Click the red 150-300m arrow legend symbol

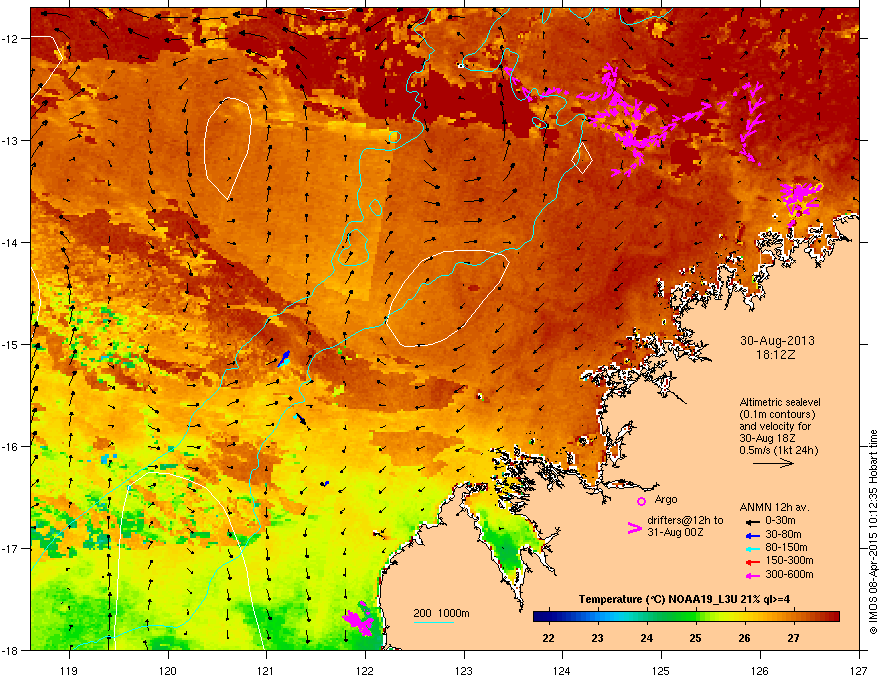(752, 562)
